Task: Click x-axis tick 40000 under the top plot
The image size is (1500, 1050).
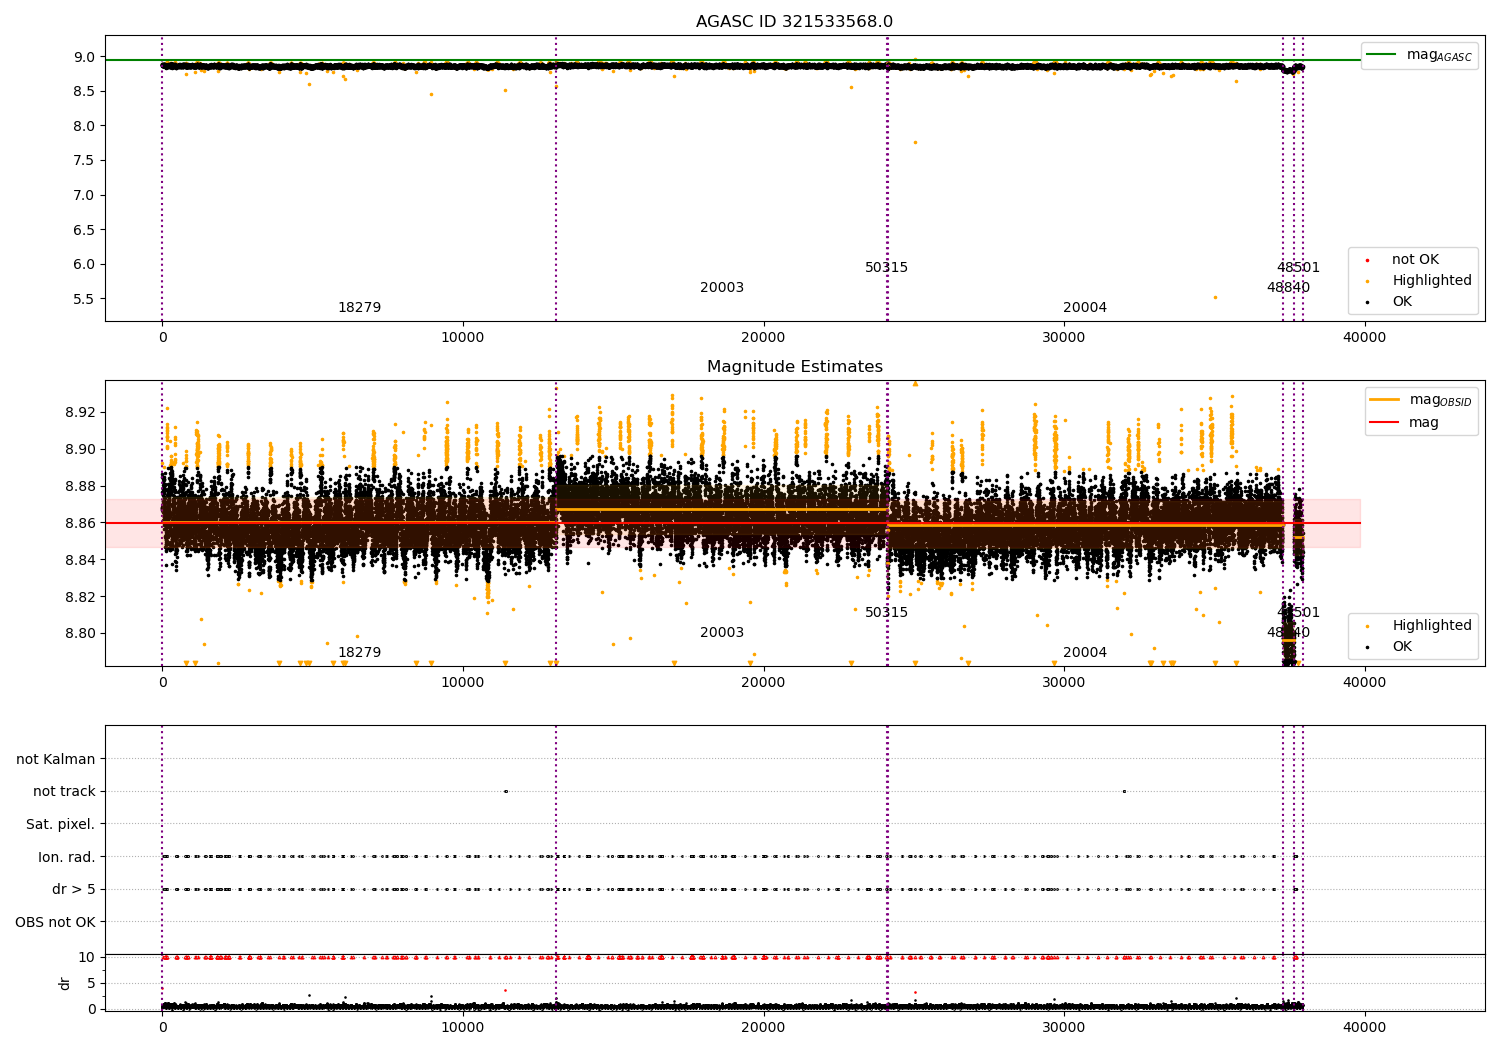Action: (x=1364, y=337)
